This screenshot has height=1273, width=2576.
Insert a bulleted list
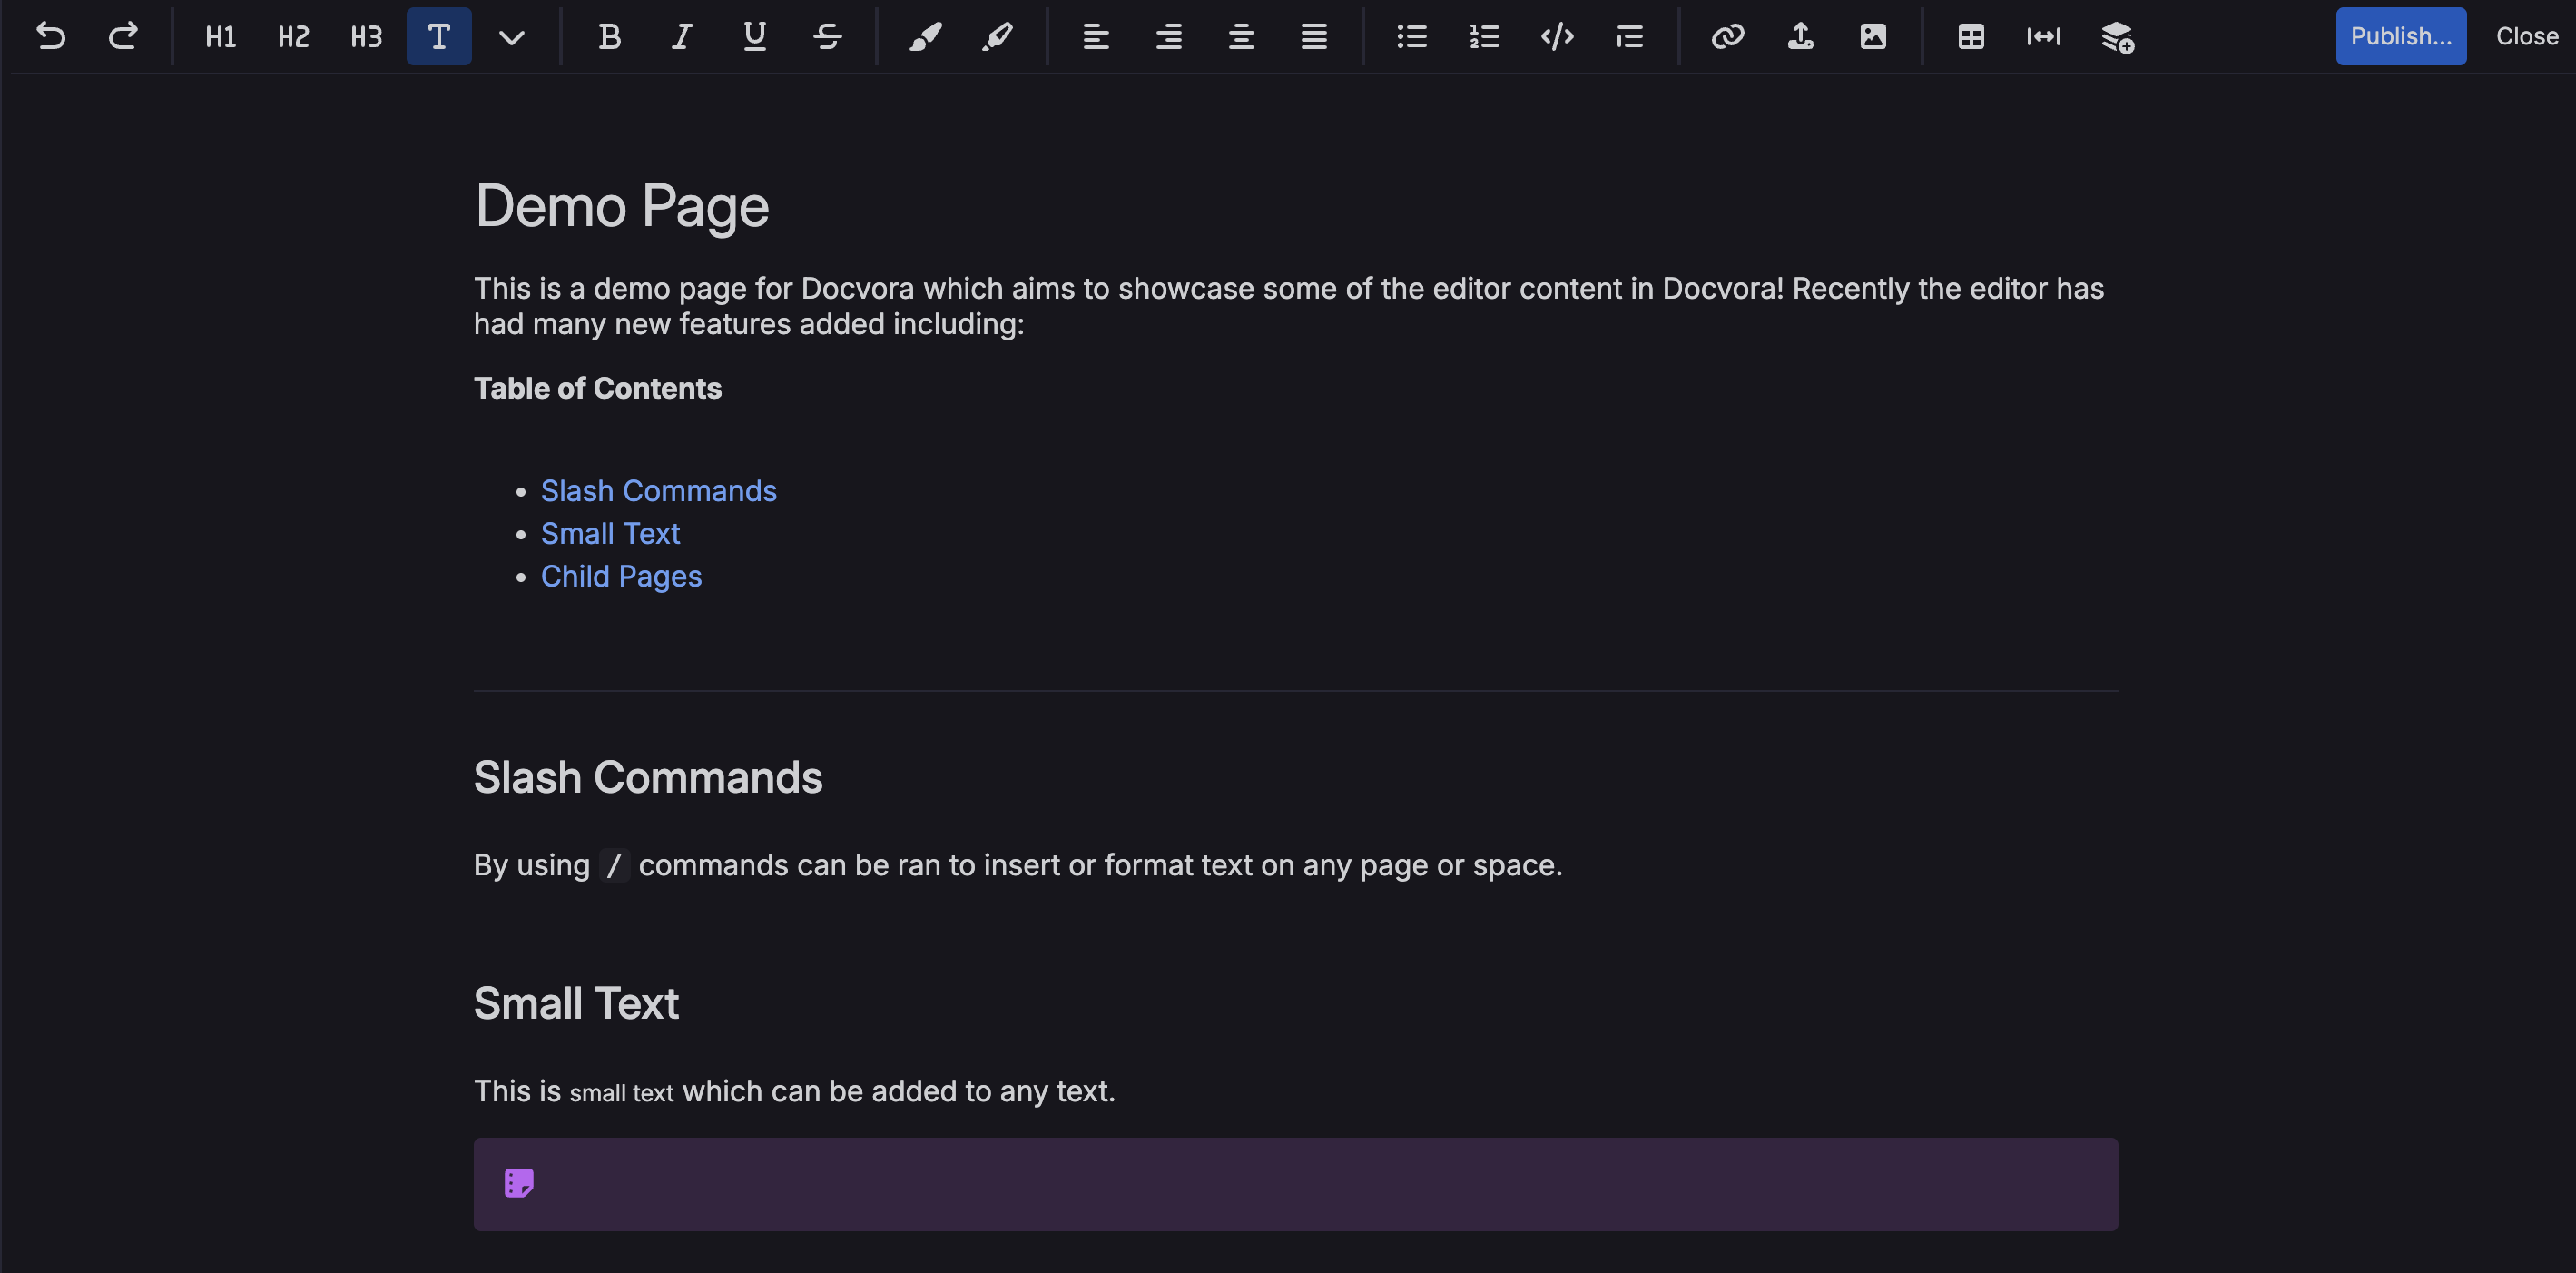(1412, 37)
